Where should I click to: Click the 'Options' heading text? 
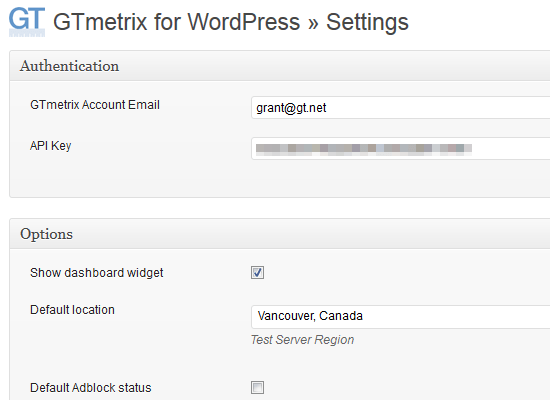(x=46, y=234)
